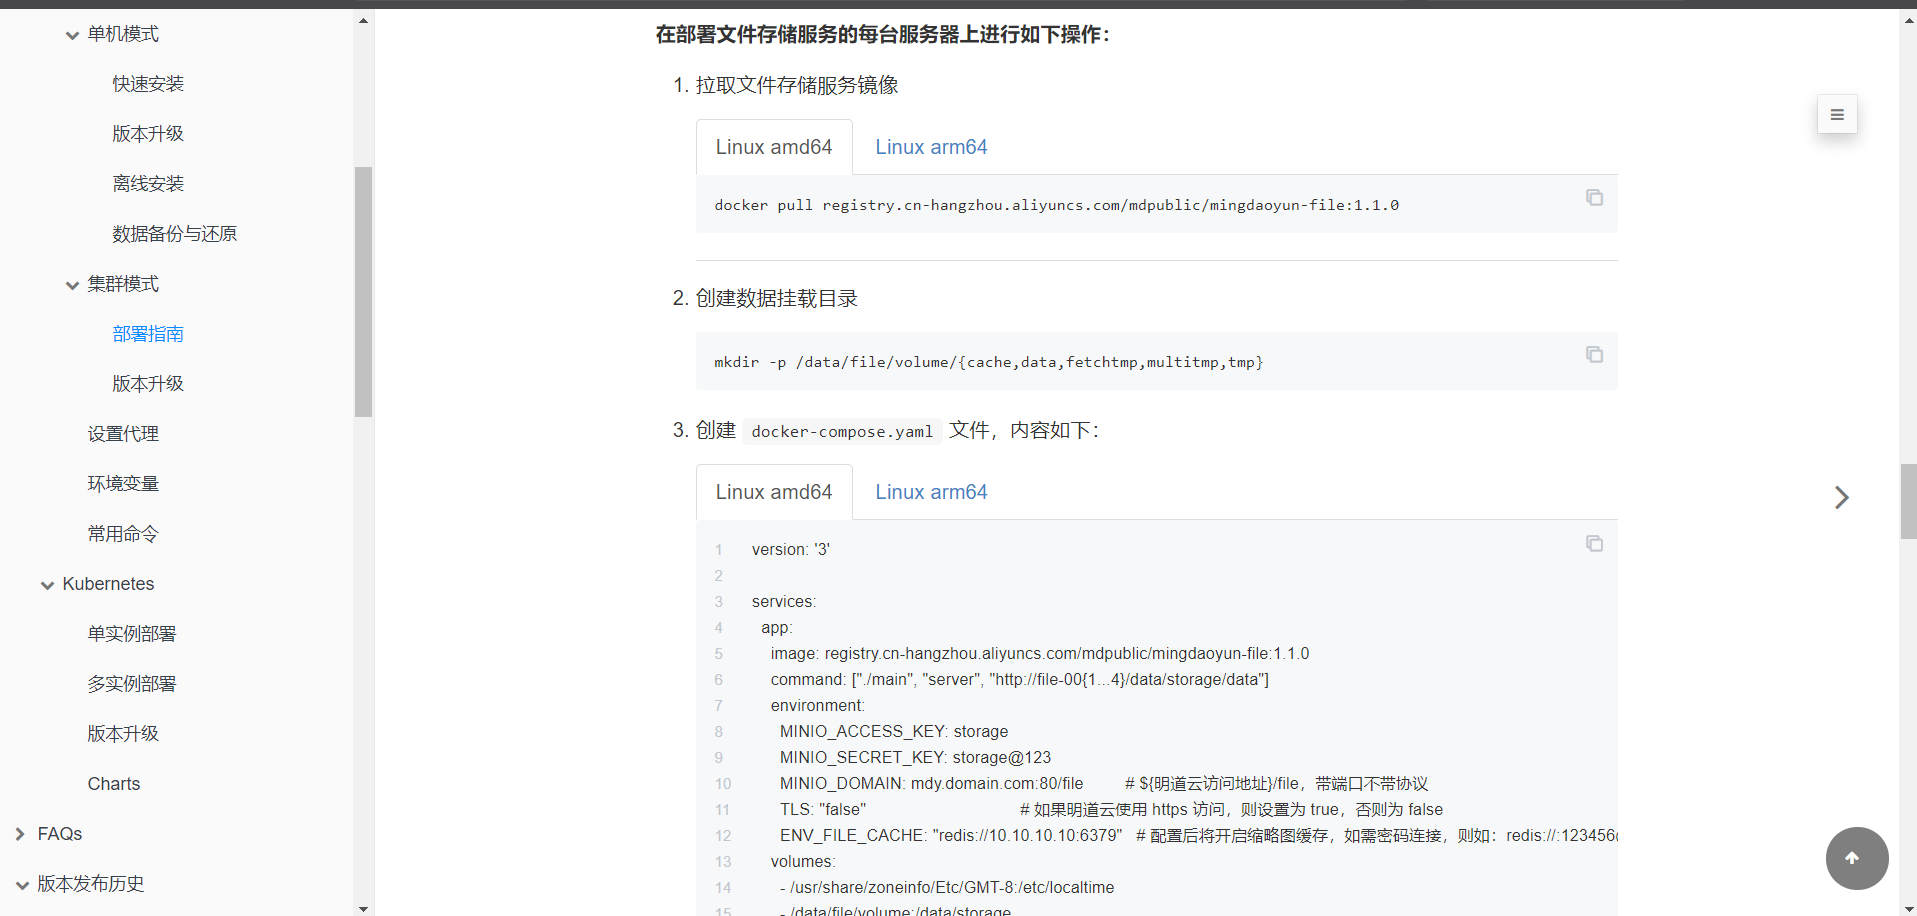Copy the docker-compose yaml content

click(x=1594, y=544)
